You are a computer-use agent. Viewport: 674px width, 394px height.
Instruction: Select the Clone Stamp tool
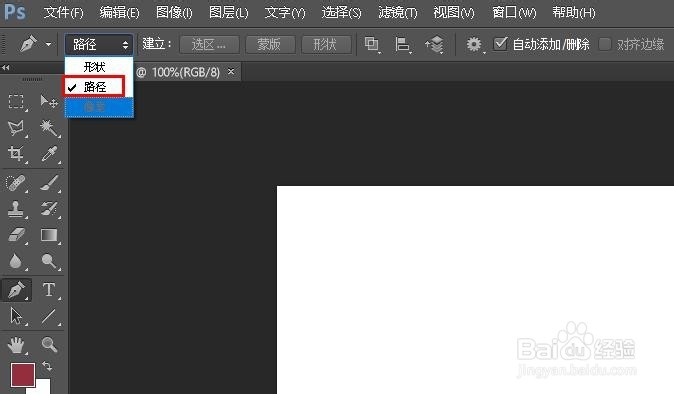(x=16, y=209)
